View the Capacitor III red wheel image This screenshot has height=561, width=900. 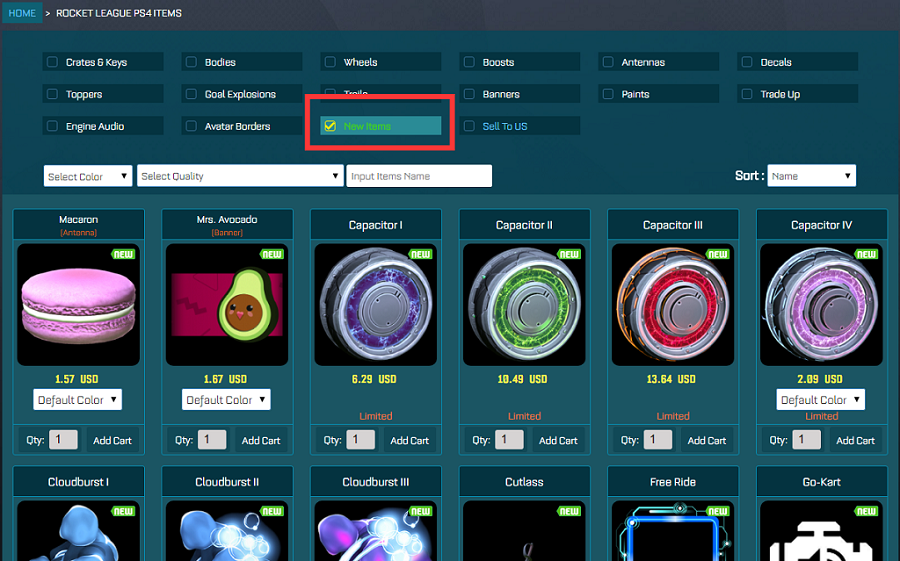673,304
